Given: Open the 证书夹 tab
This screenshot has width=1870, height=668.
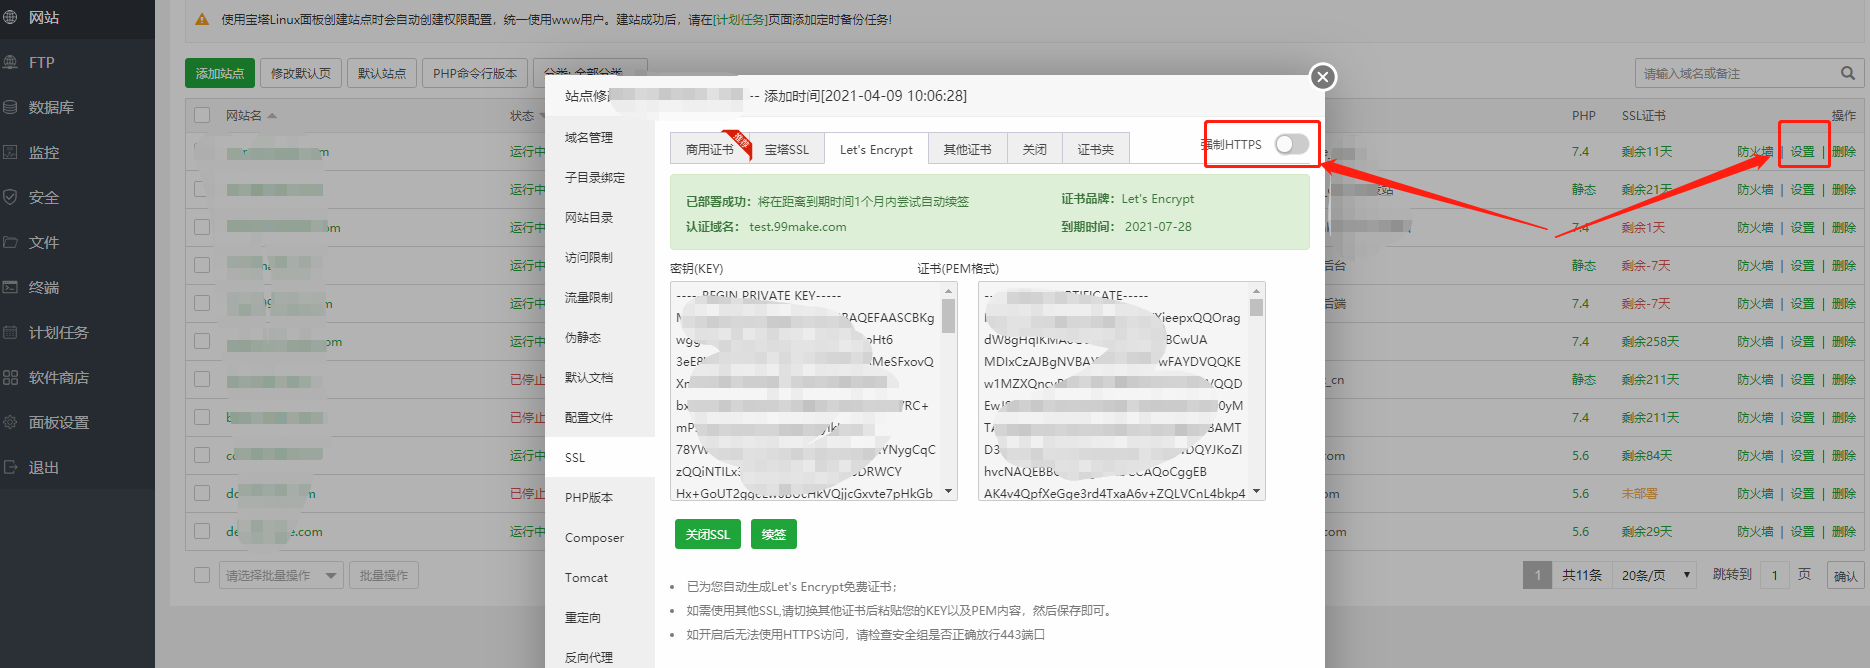Looking at the screenshot, I should (1095, 149).
